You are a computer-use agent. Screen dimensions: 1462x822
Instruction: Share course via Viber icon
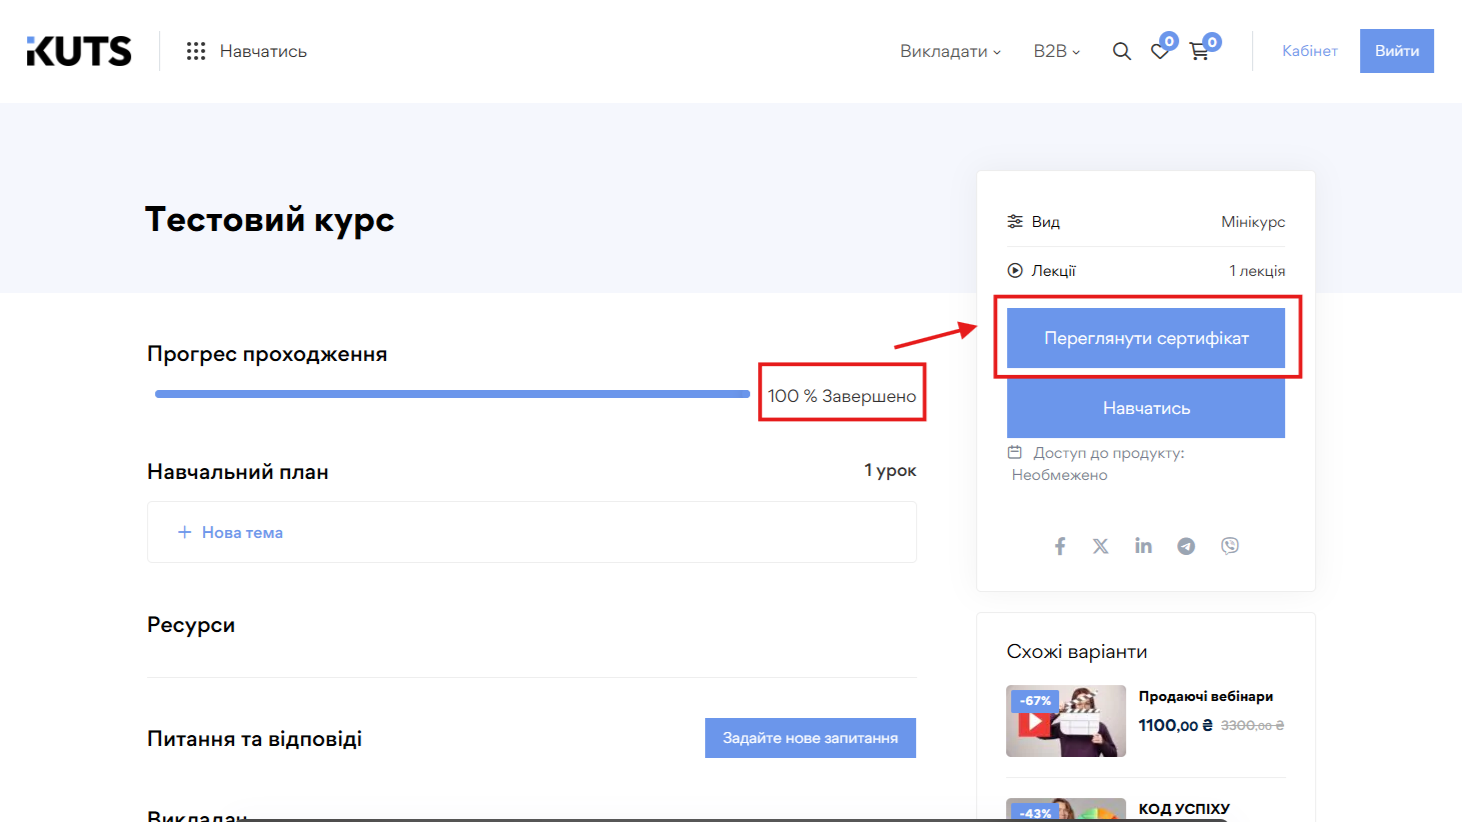(x=1230, y=546)
